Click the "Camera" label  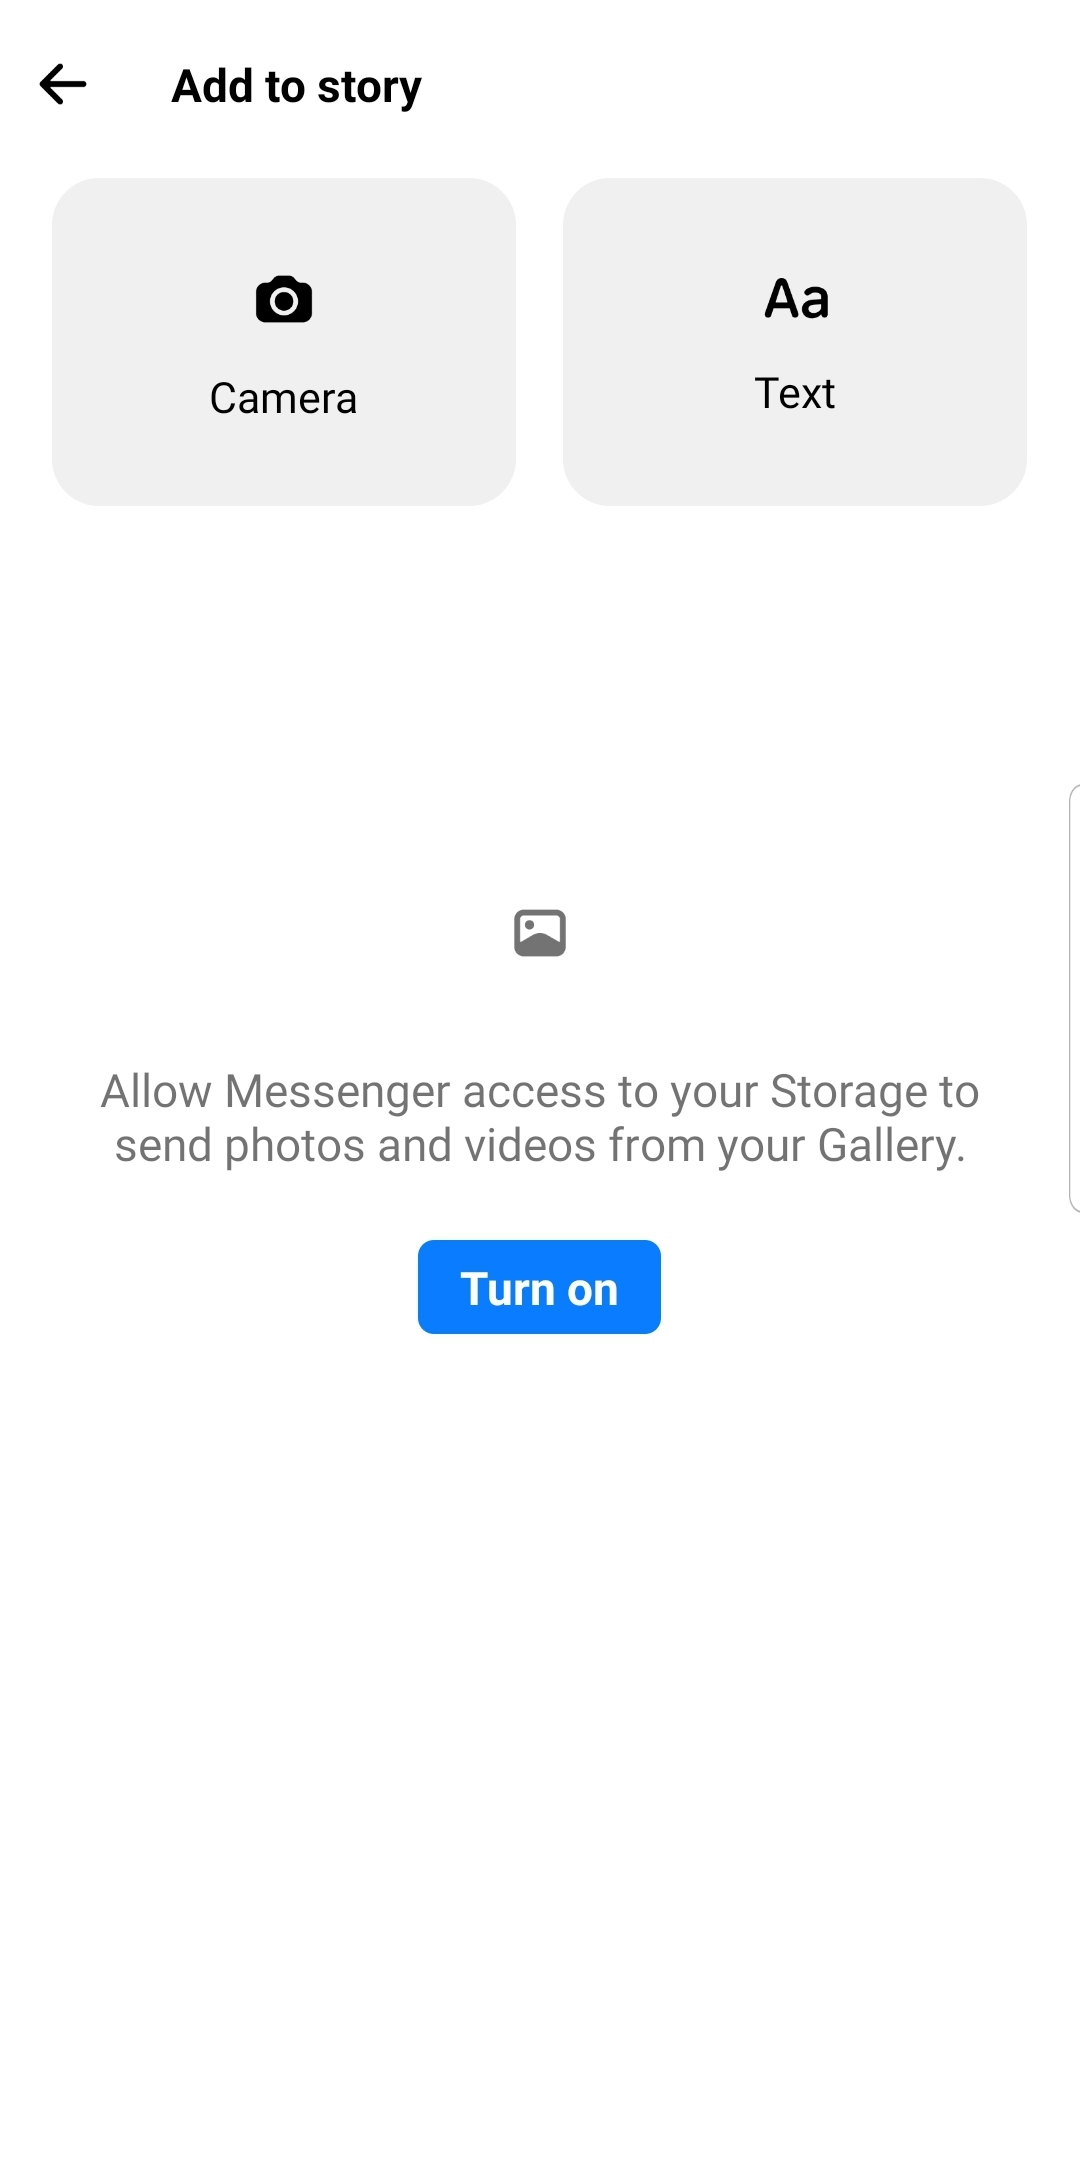pyautogui.click(x=283, y=398)
